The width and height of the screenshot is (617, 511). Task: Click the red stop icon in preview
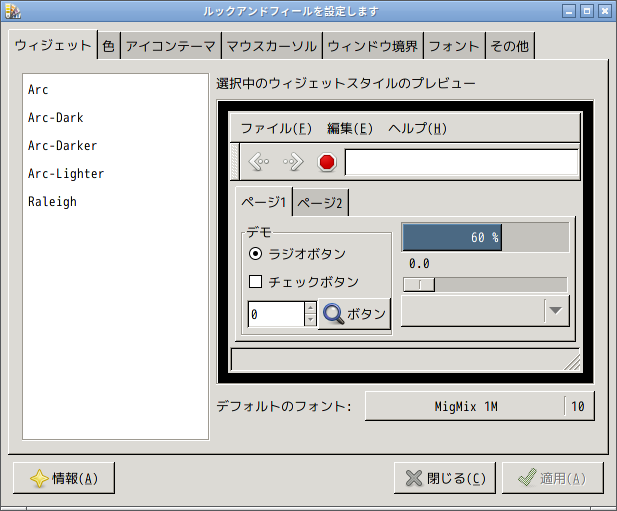point(327,162)
